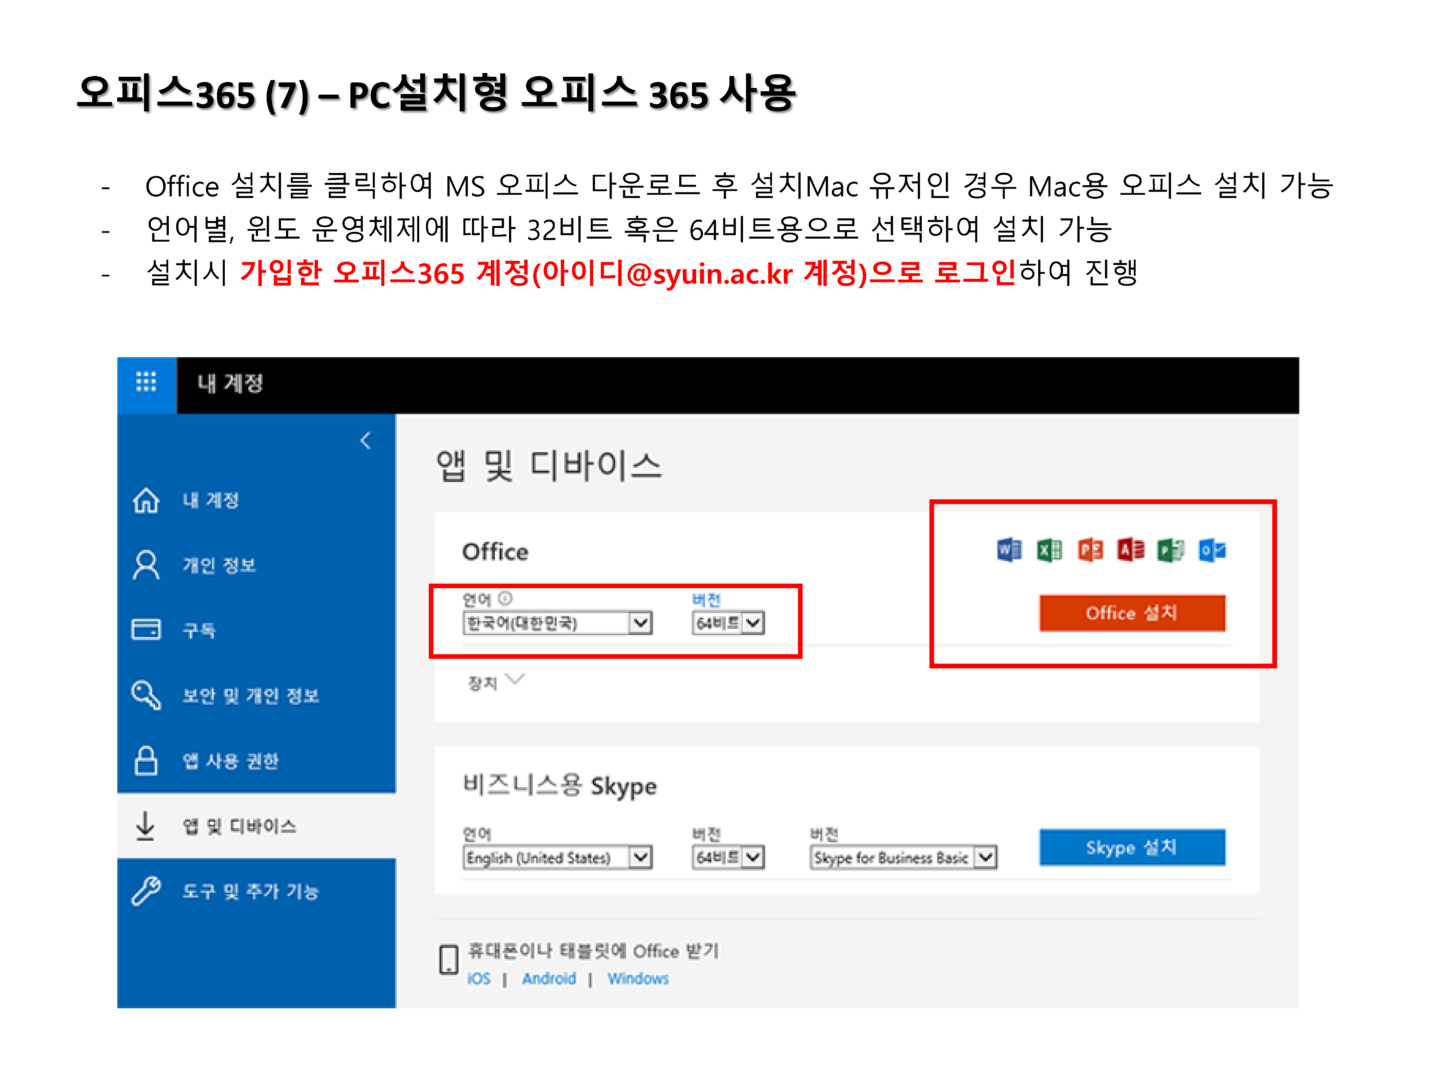Click the person icon for 개인 정보

[x=146, y=565]
